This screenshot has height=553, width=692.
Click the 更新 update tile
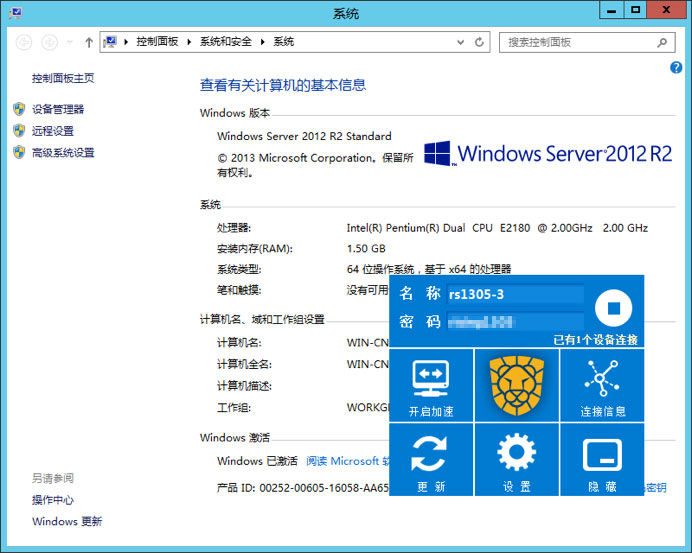tap(431, 460)
